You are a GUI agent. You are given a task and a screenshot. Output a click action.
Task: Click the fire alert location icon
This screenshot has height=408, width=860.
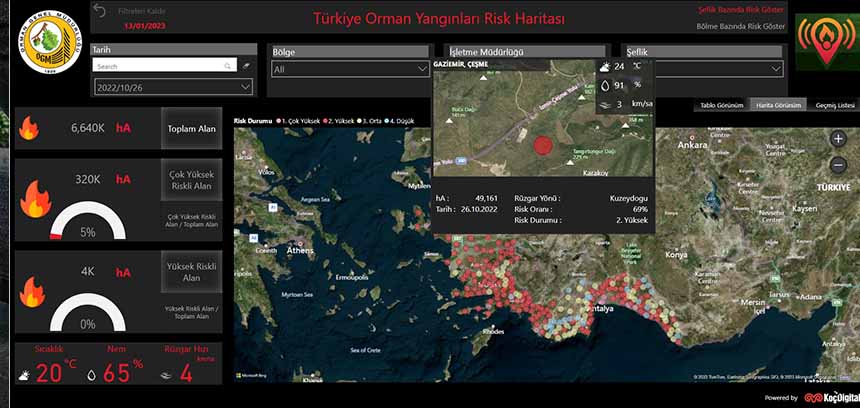827,42
